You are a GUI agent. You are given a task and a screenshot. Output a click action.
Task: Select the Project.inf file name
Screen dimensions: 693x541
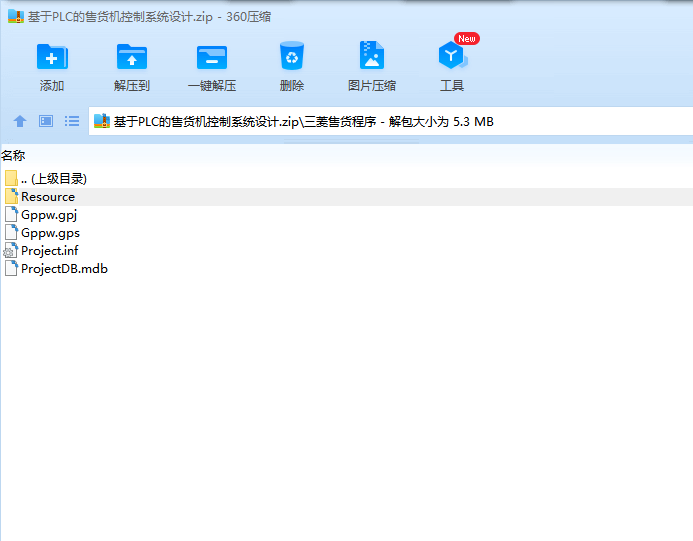[x=50, y=251]
